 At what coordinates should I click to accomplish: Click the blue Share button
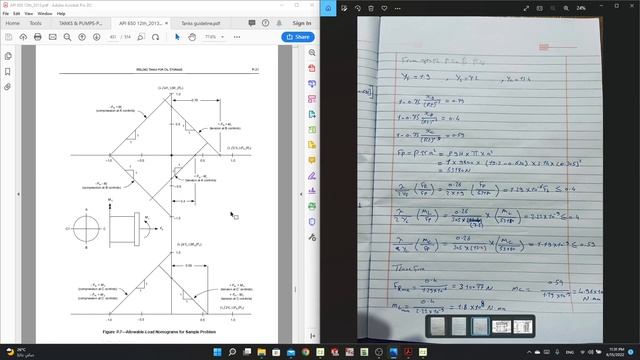[298, 37]
